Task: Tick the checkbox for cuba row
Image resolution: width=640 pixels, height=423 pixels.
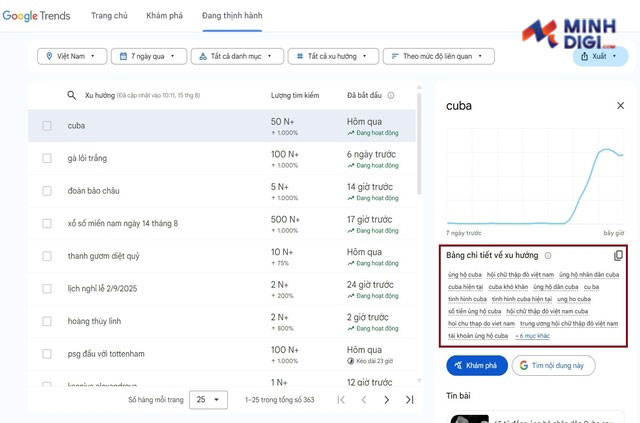Action: [47, 126]
